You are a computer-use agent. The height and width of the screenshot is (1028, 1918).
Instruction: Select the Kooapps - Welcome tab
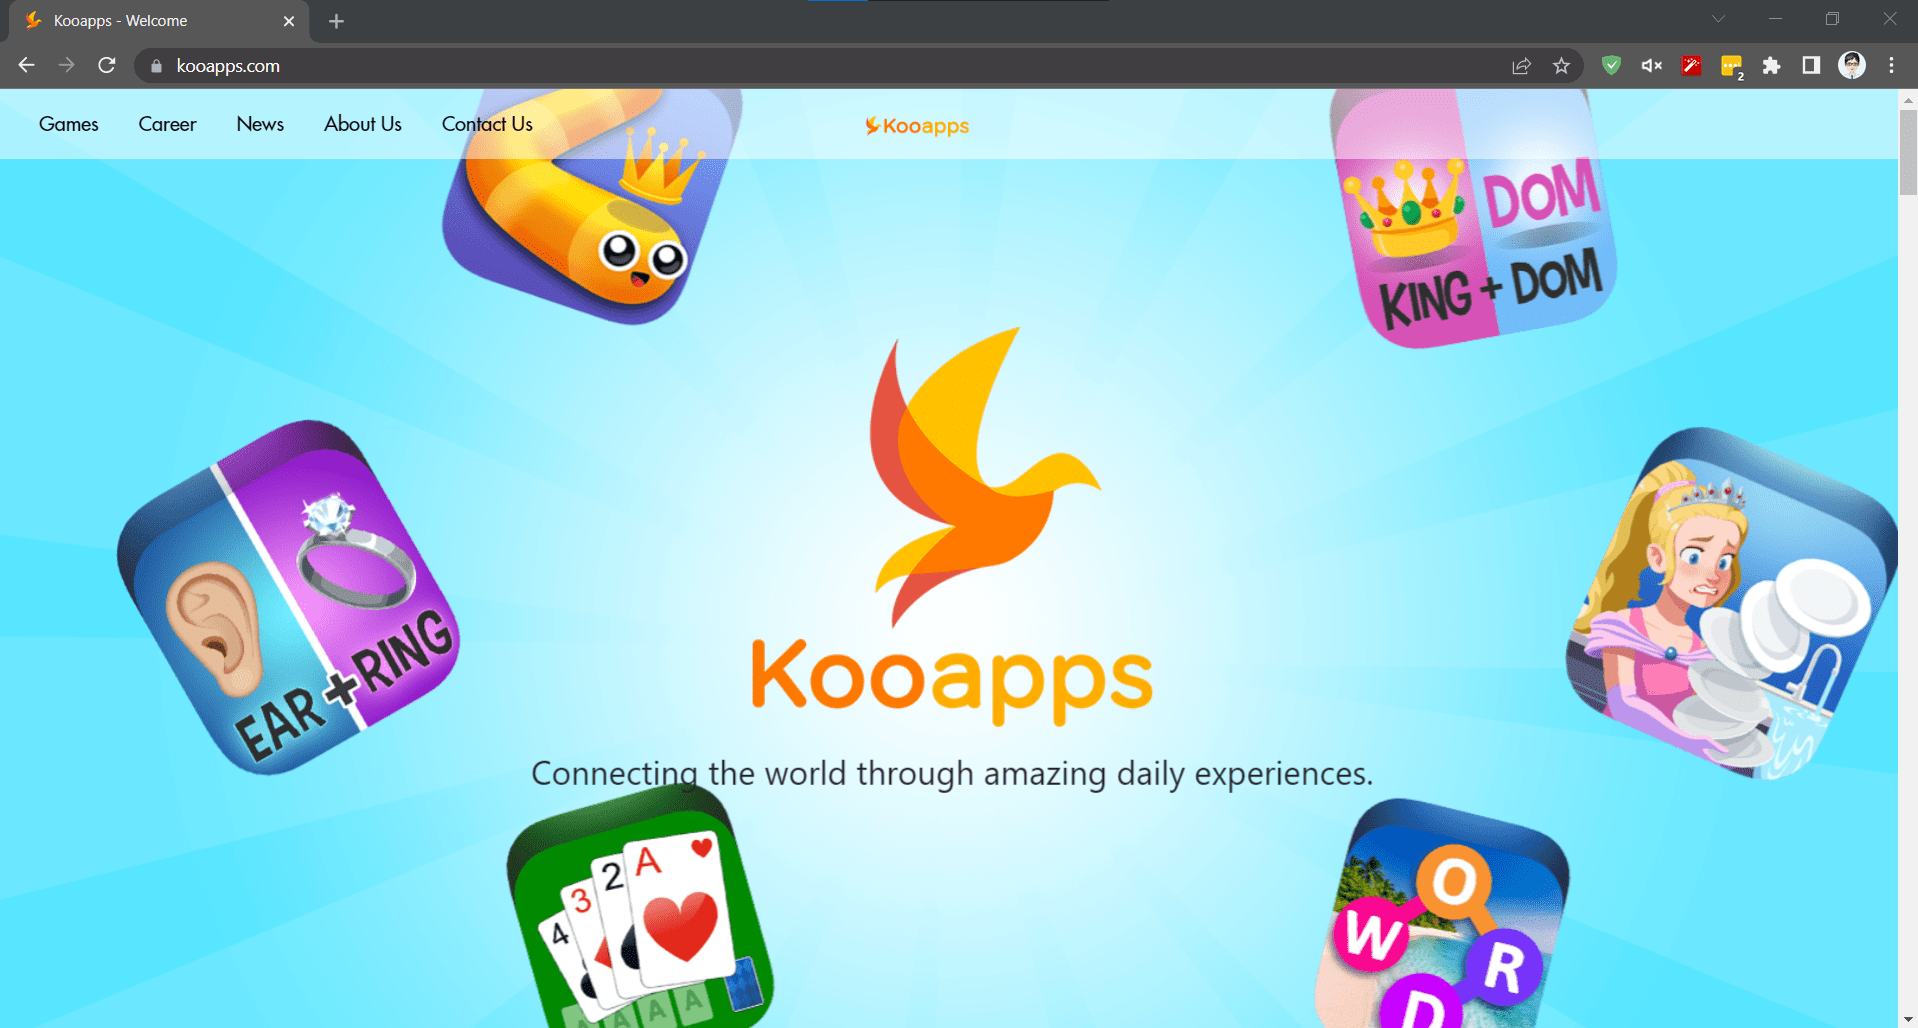pyautogui.click(x=158, y=21)
